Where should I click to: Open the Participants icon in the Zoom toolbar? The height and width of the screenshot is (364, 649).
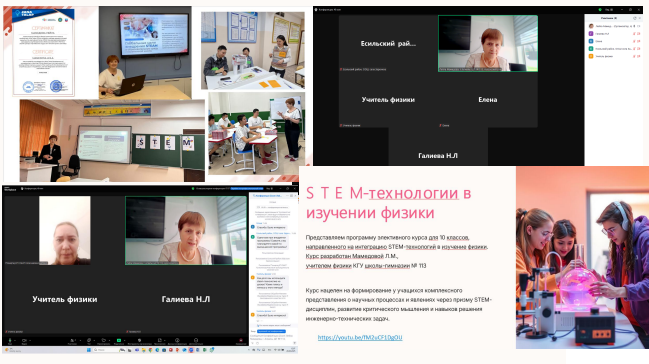click(x=72, y=340)
